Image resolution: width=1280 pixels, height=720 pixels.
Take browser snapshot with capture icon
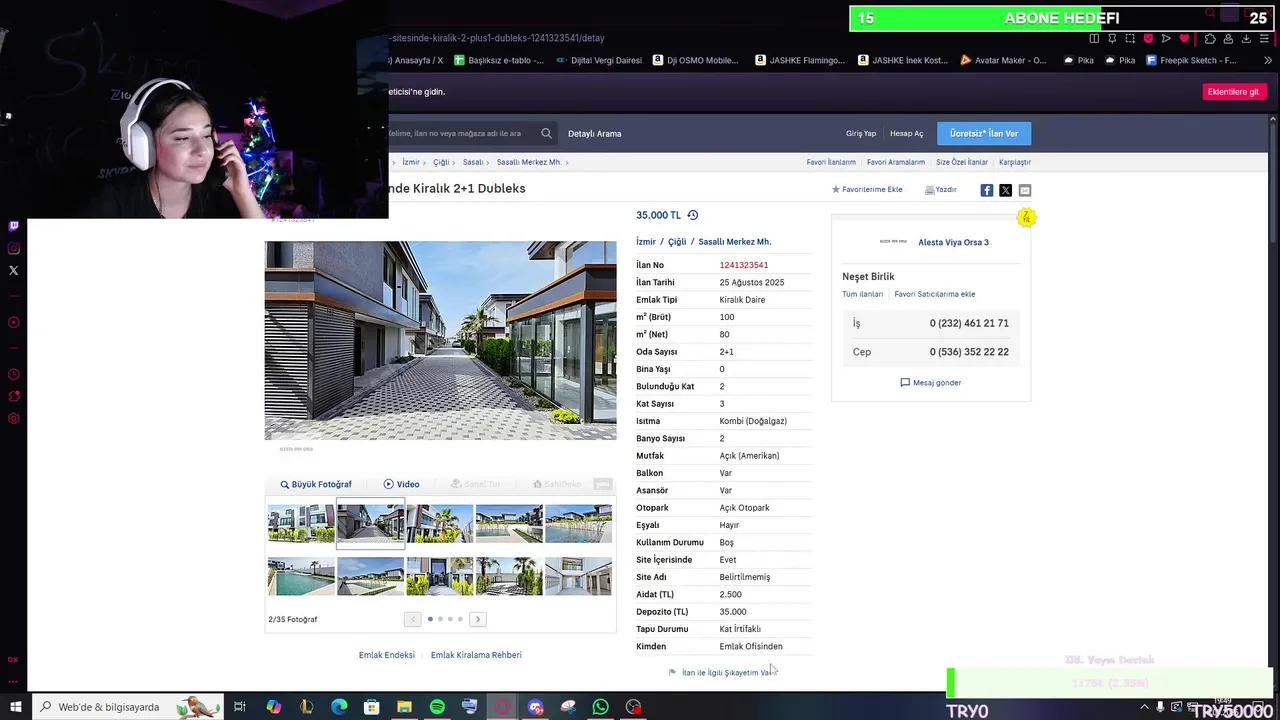[x=1130, y=38]
